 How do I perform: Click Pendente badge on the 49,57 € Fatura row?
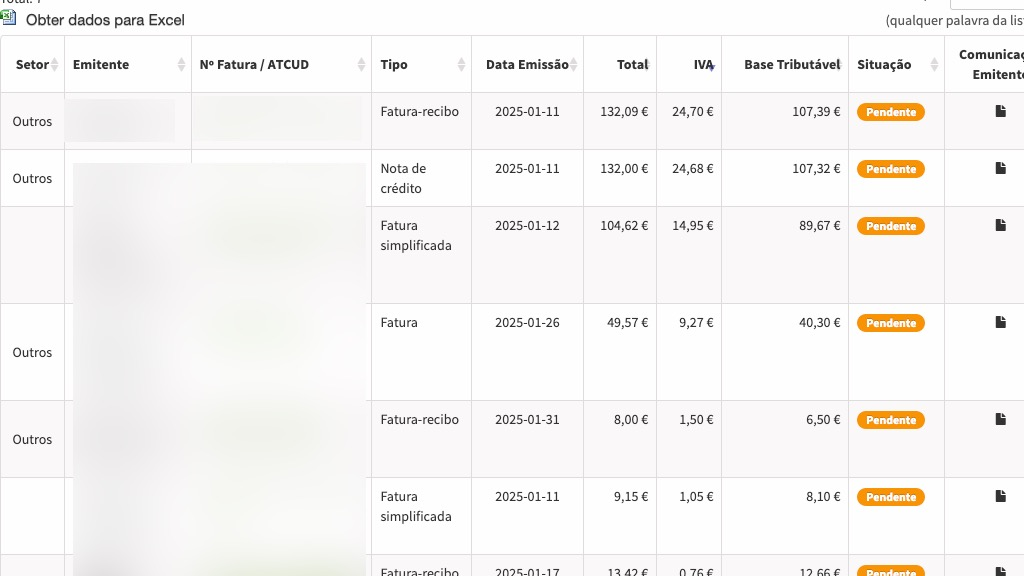click(x=890, y=324)
